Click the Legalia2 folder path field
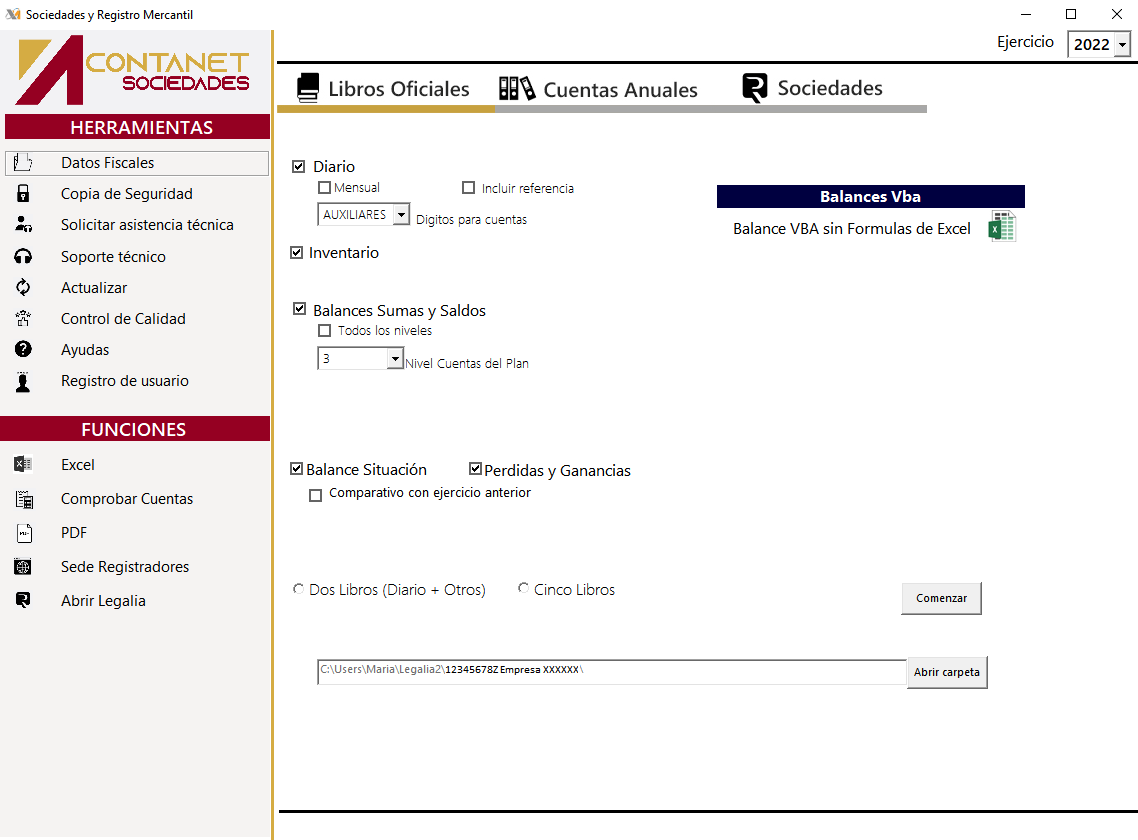This screenshot has height=840, width=1138. (612, 672)
